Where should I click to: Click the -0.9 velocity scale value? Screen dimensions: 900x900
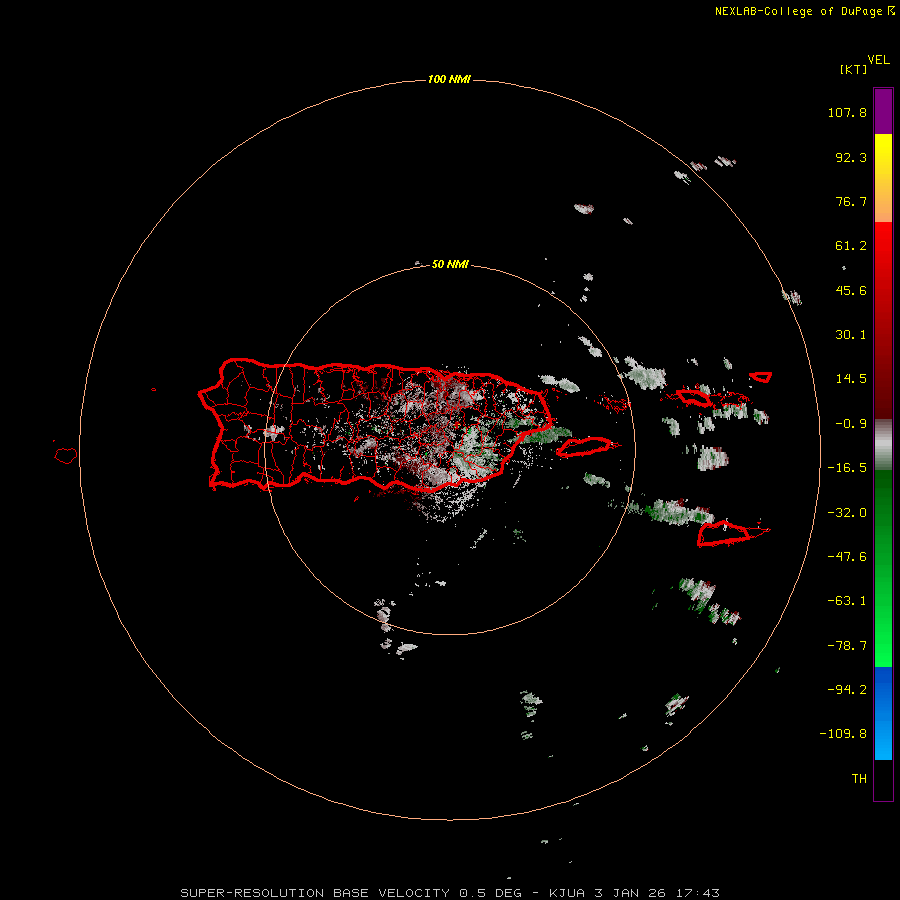pyautogui.click(x=851, y=424)
